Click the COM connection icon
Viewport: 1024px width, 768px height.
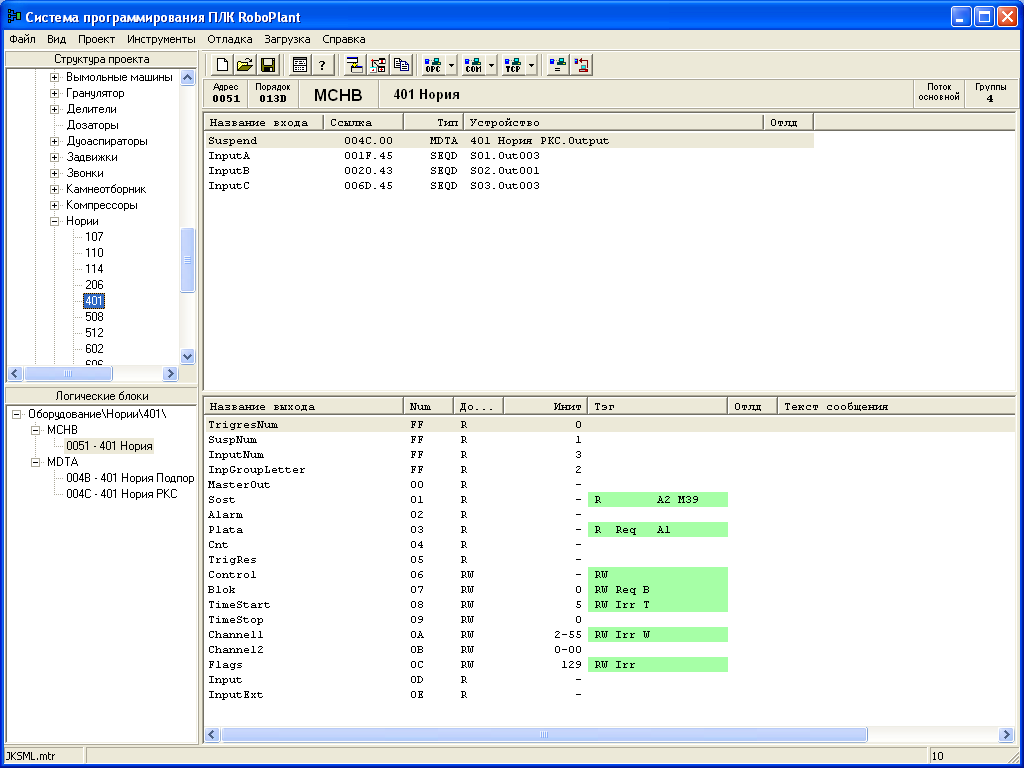click(x=473, y=65)
